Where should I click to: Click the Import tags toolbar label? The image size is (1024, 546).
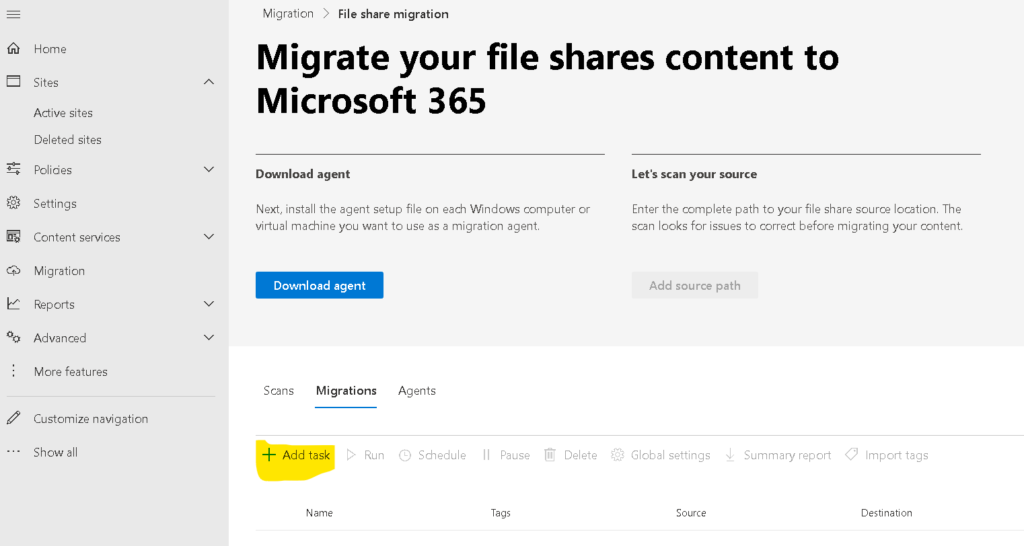tap(897, 455)
